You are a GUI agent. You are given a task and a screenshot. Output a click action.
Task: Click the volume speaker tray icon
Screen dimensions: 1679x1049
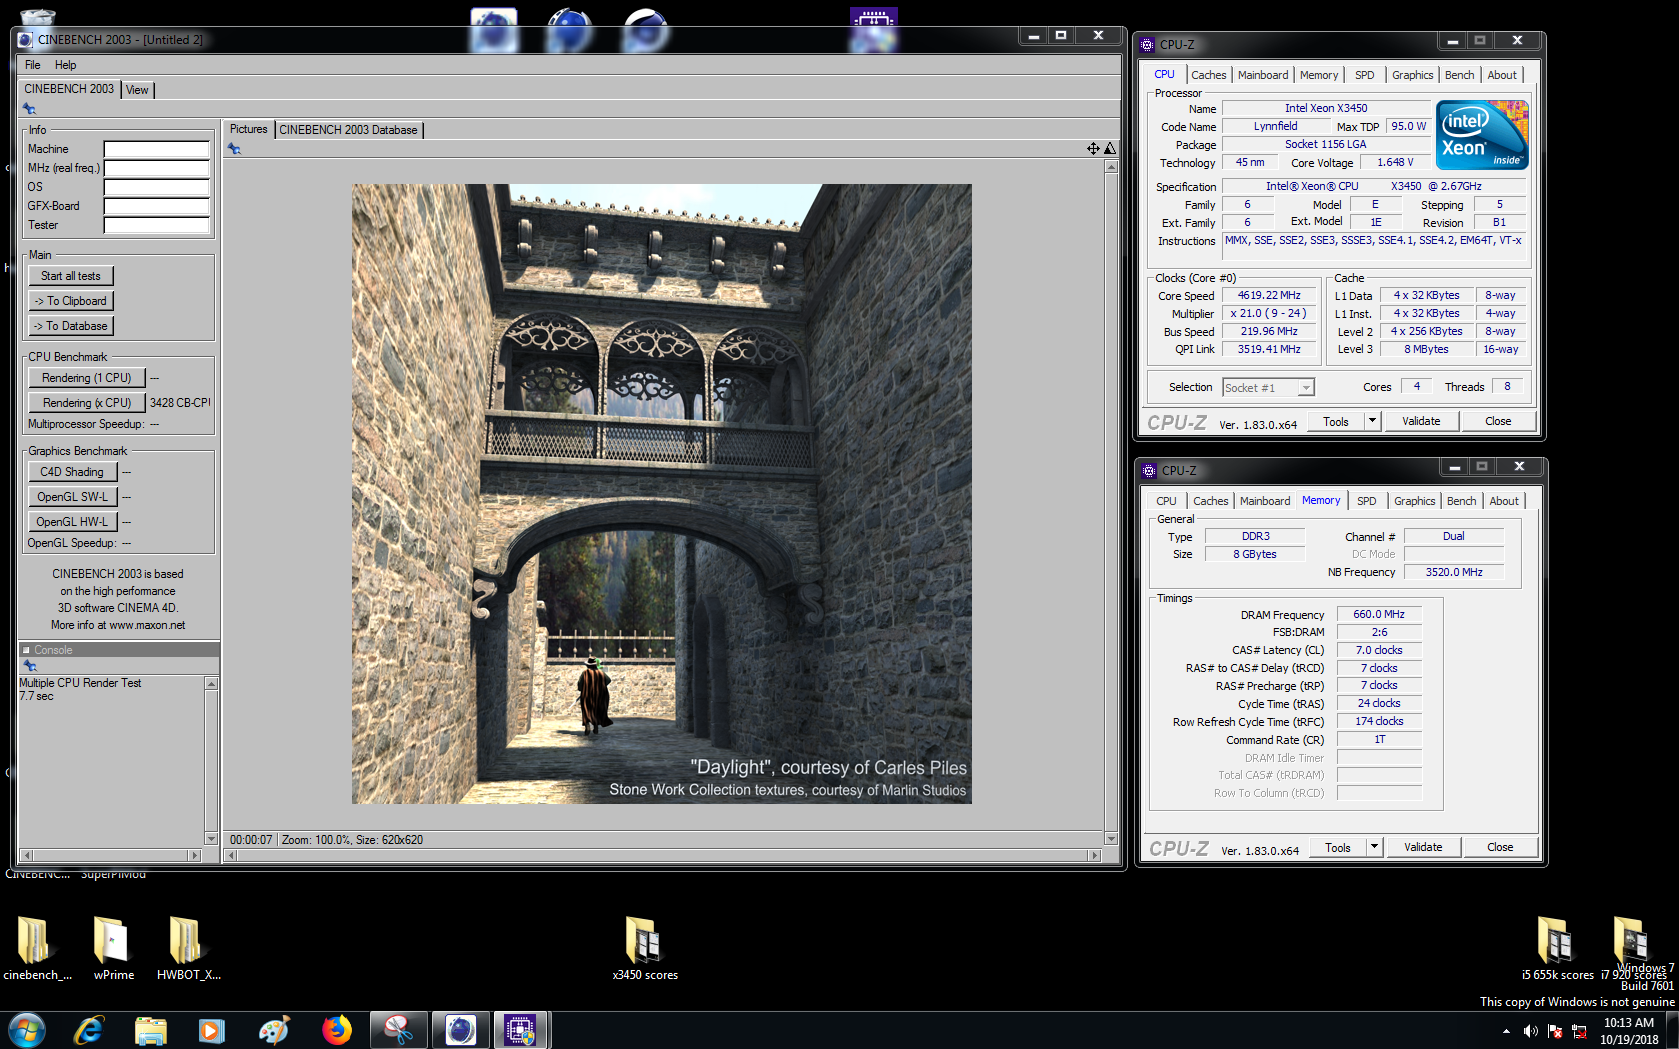point(1530,1031)
